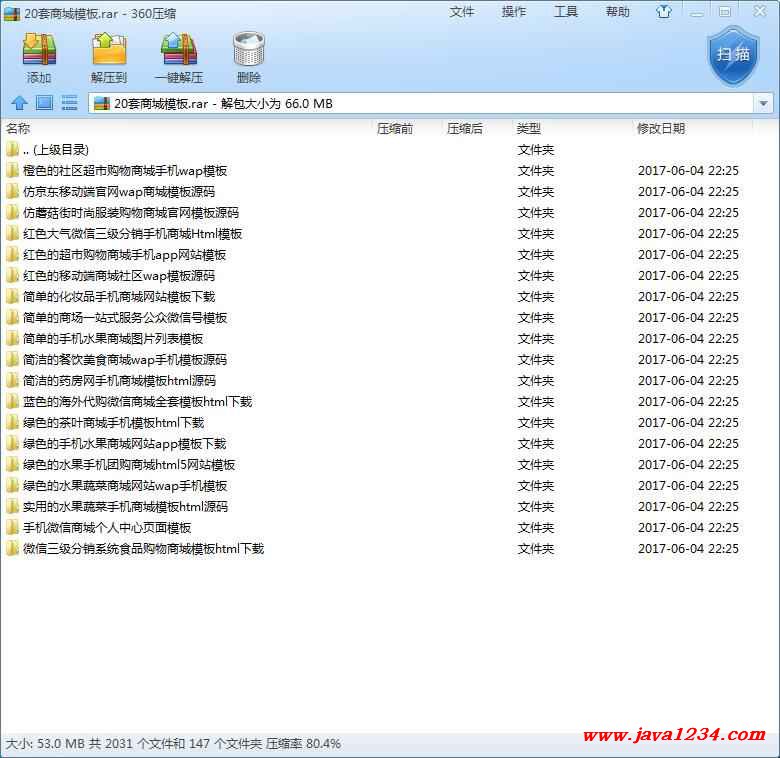Click folder icon of 蓝色的海外代购微信商城全套模板html下载
This screenshot has width=780, height=758.
12,402
